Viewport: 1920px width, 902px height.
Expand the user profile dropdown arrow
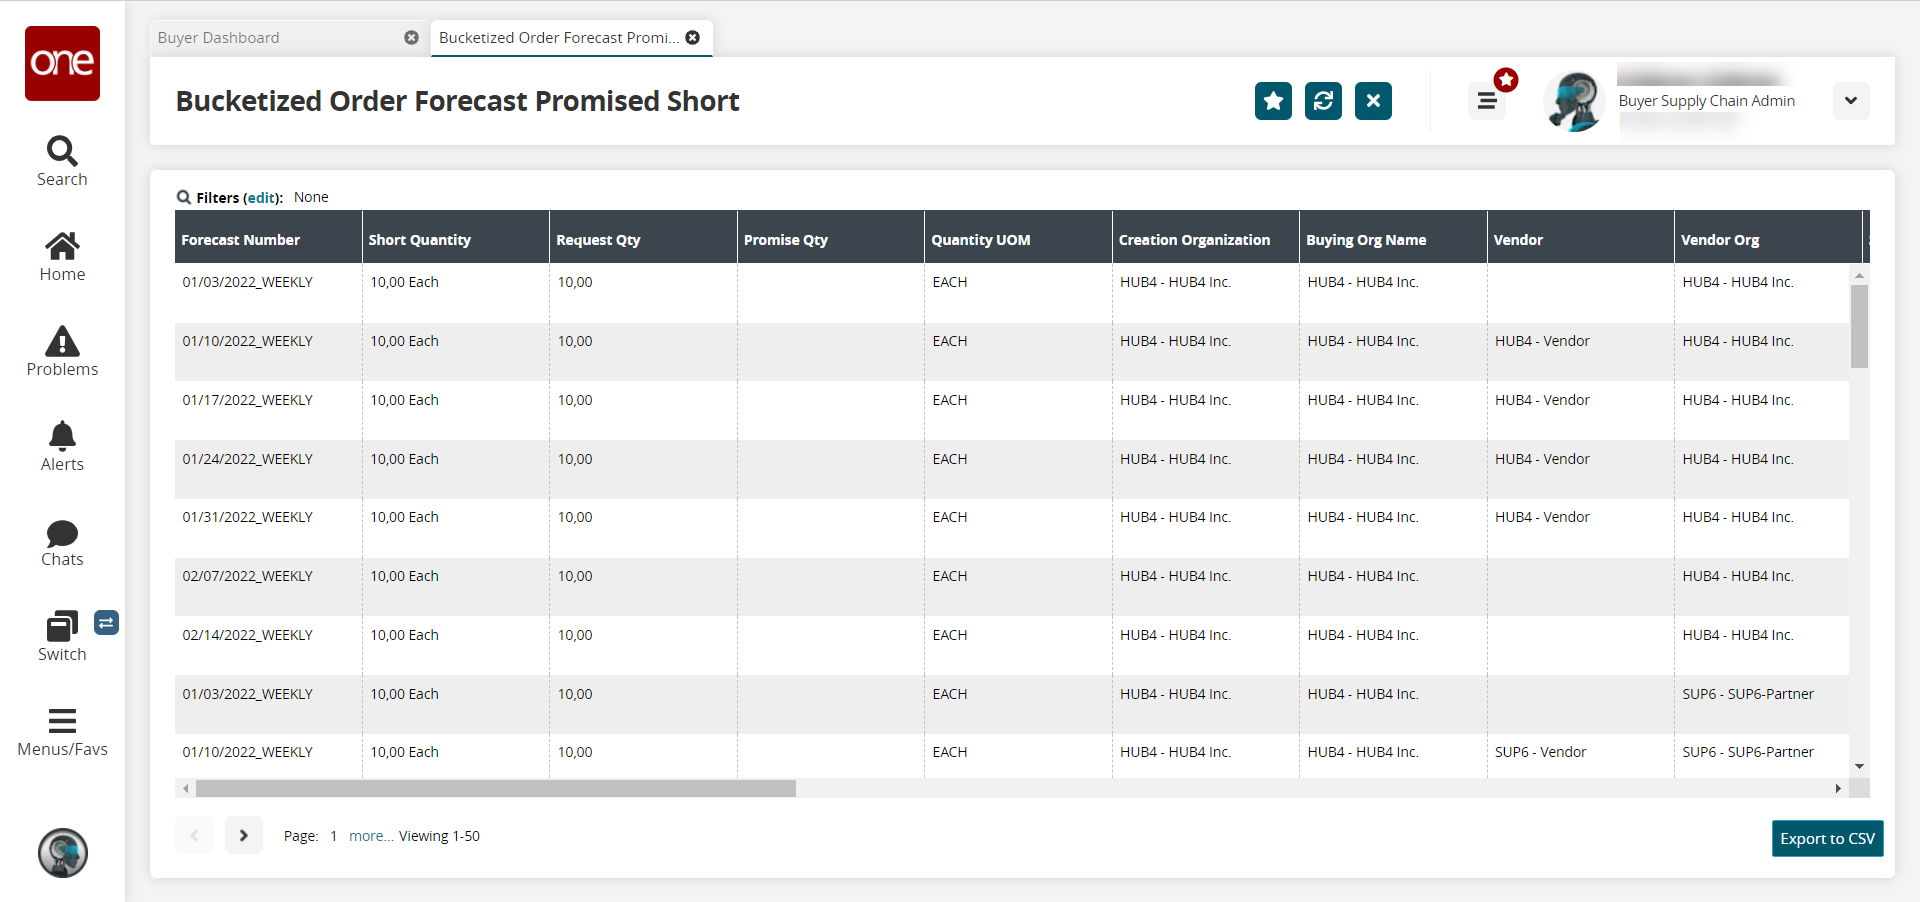point(1851,101)
